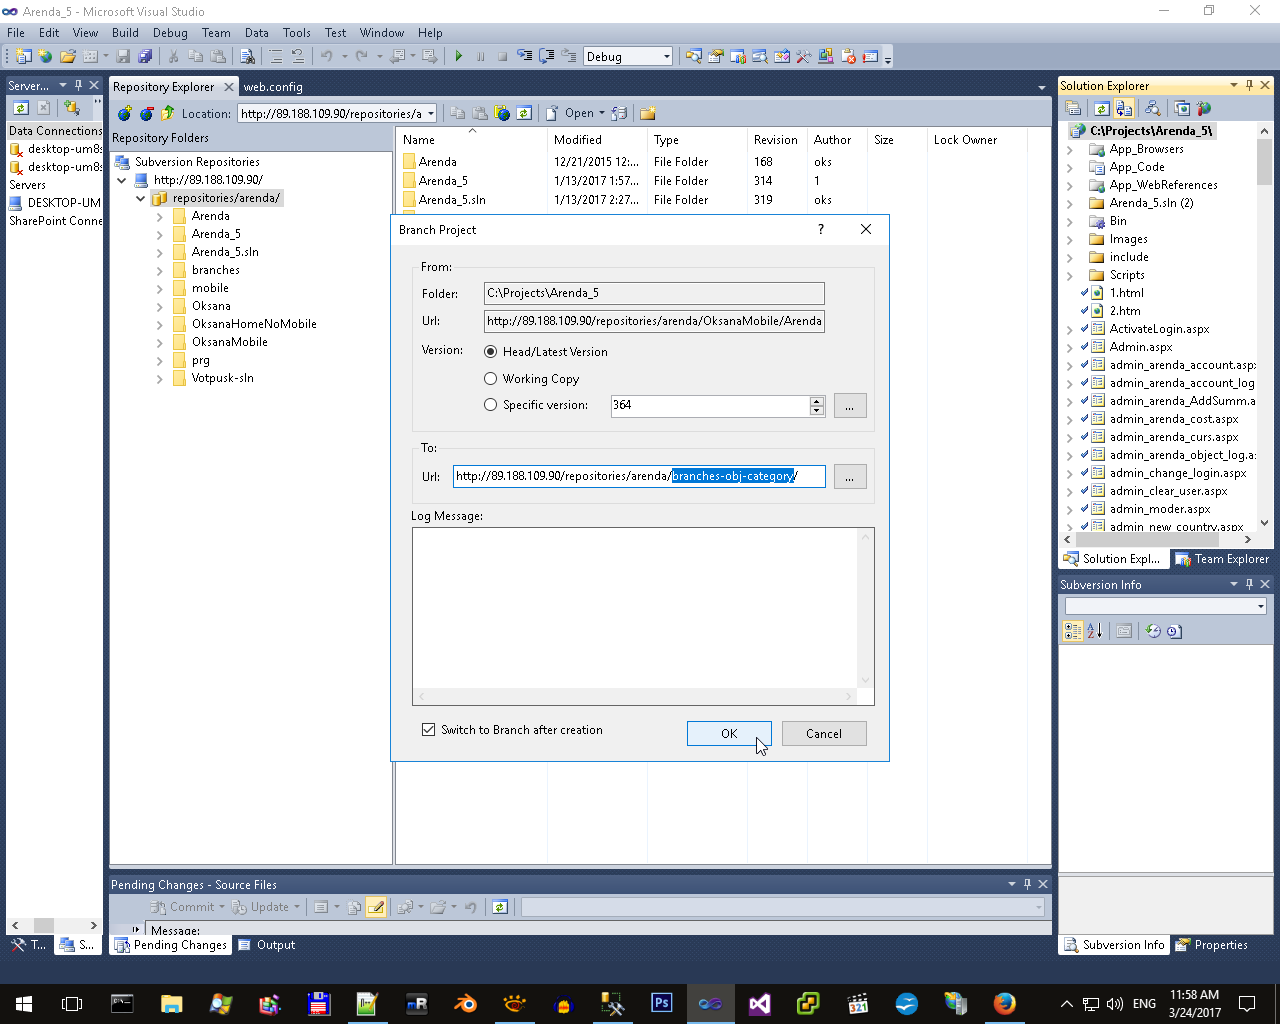
Task: Click the Remove Repository URL globe icon
Action: pyautogui.click(x=146, y=113)
